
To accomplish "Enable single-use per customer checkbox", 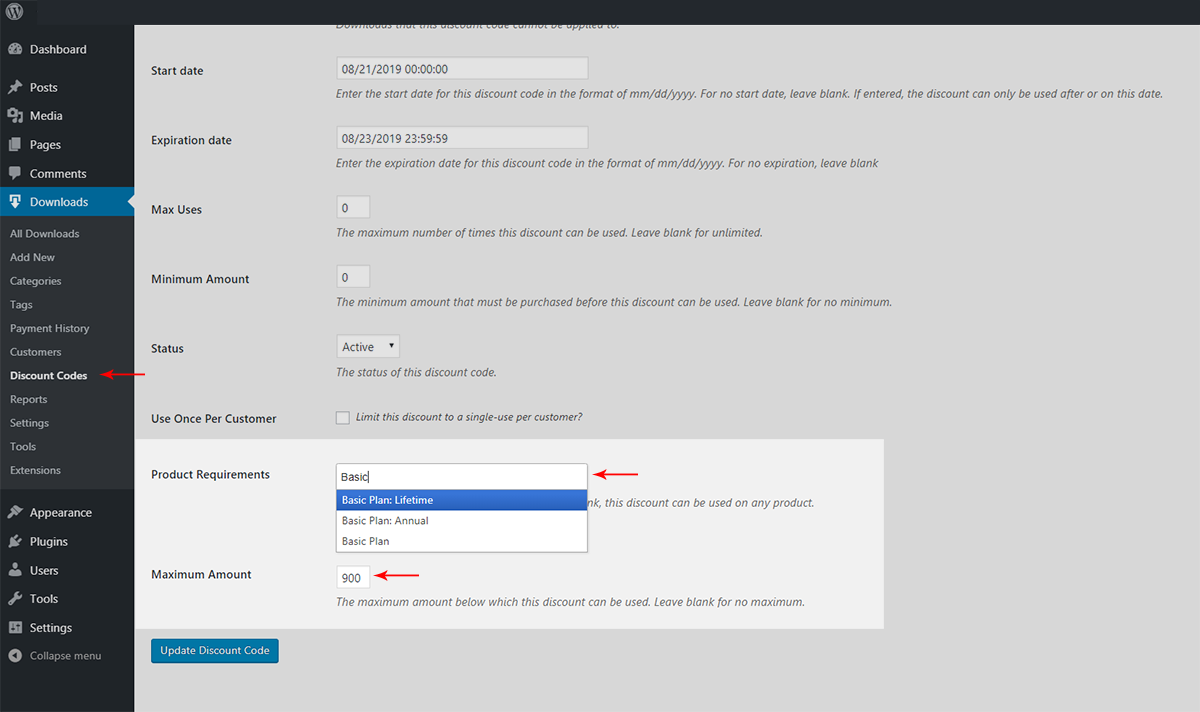I will click(343, 418).
